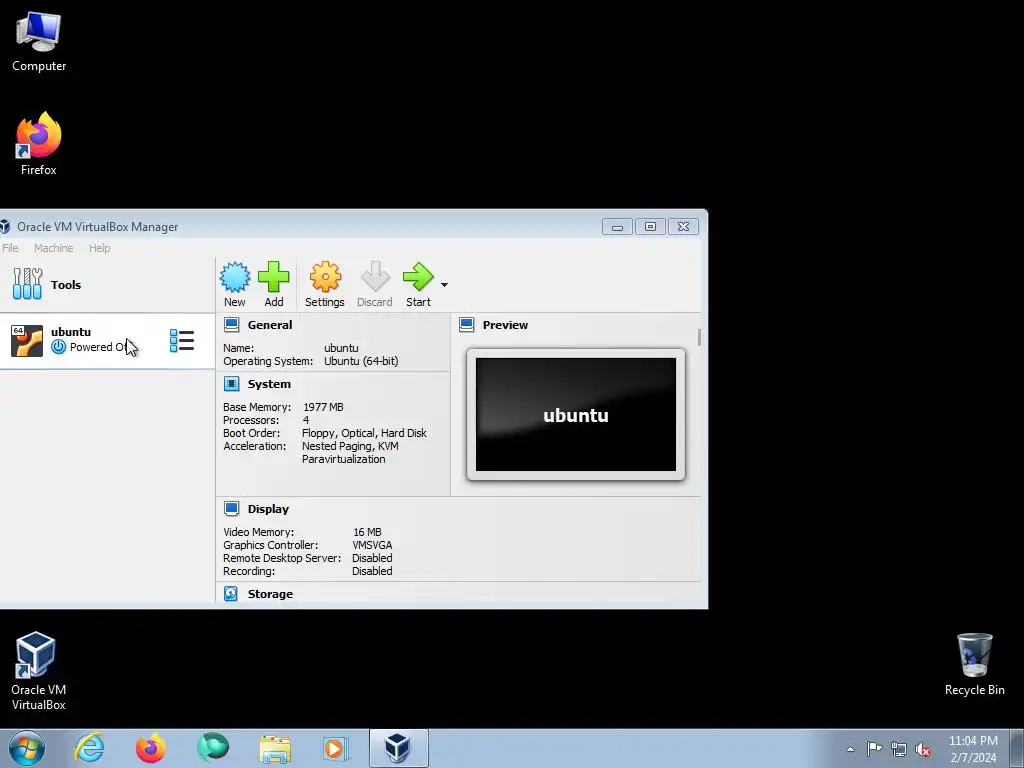Click the muted volume tray icon
The height and width of the screenshot is (768, 1024).
(x=923, y=749)
